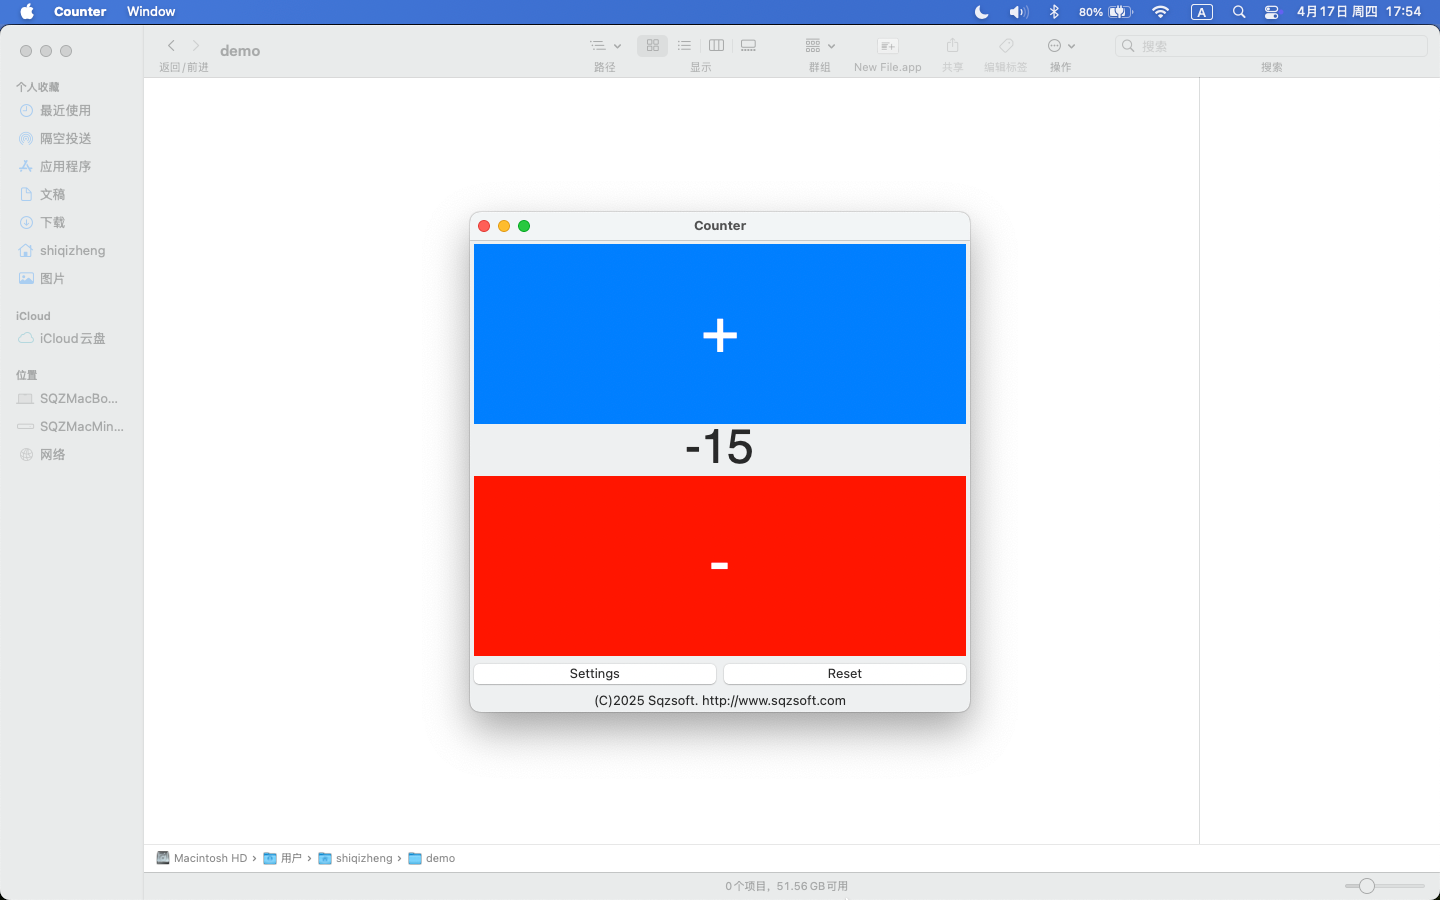Click demo folder in Finder path bar
Screen dimensions: 1440x900
[x=432, y=858]
